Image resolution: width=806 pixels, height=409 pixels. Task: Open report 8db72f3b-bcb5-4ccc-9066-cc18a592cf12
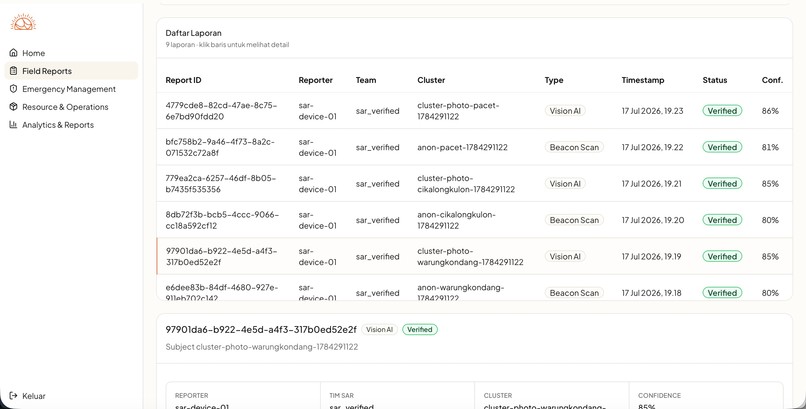coord(474,220)
